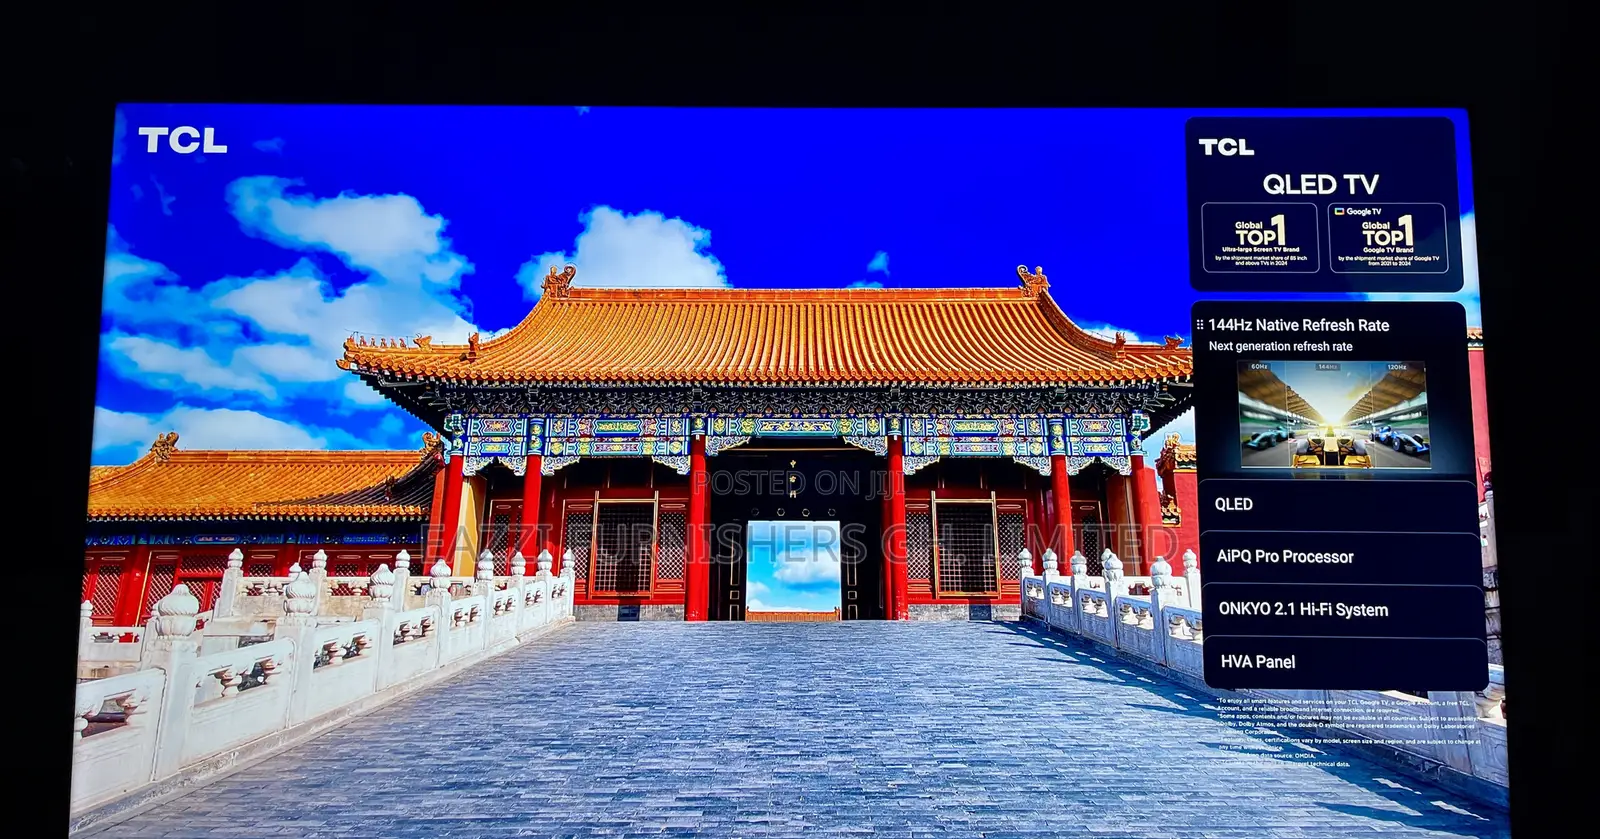
Task: Click the dotted grip icon beside 144Hz
Action: [1200, 325]
